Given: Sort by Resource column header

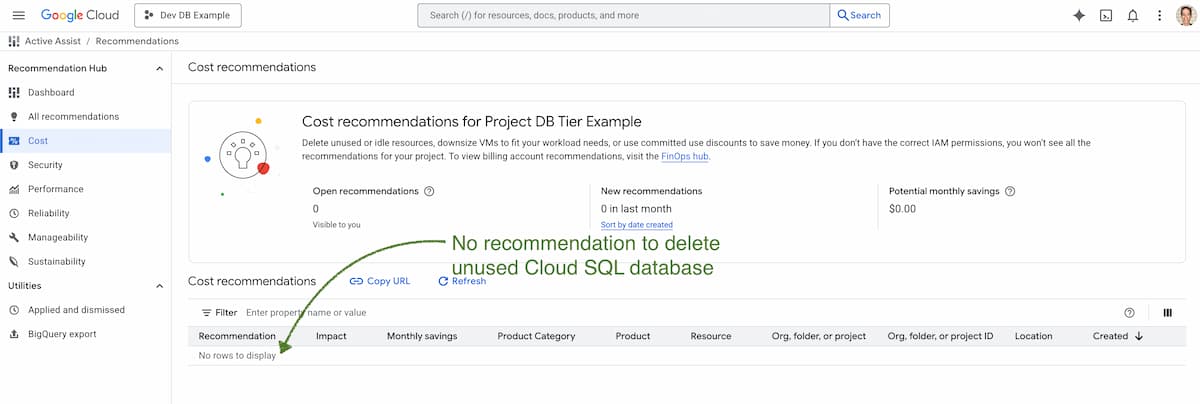Looking at the screenshot, I should (x=711, y=336).
